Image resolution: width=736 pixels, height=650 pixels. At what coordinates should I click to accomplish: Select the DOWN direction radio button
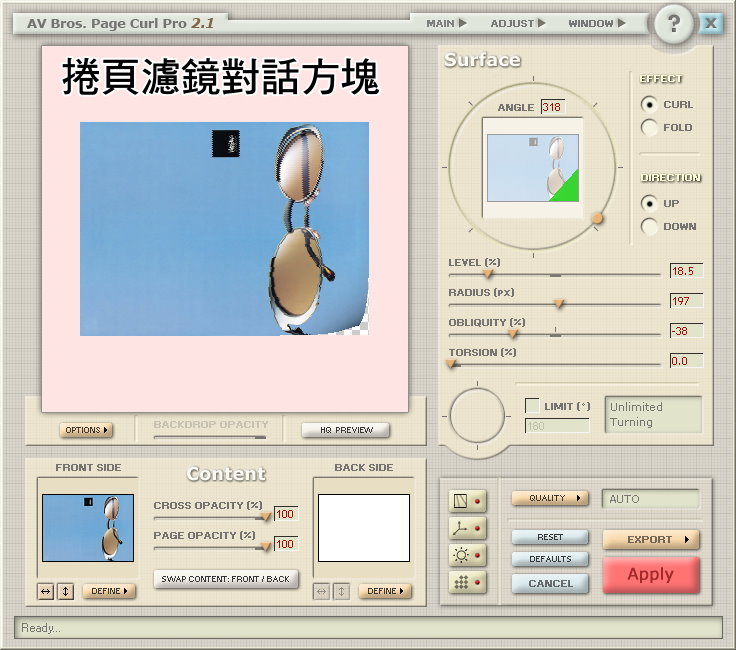pos(649,226)
